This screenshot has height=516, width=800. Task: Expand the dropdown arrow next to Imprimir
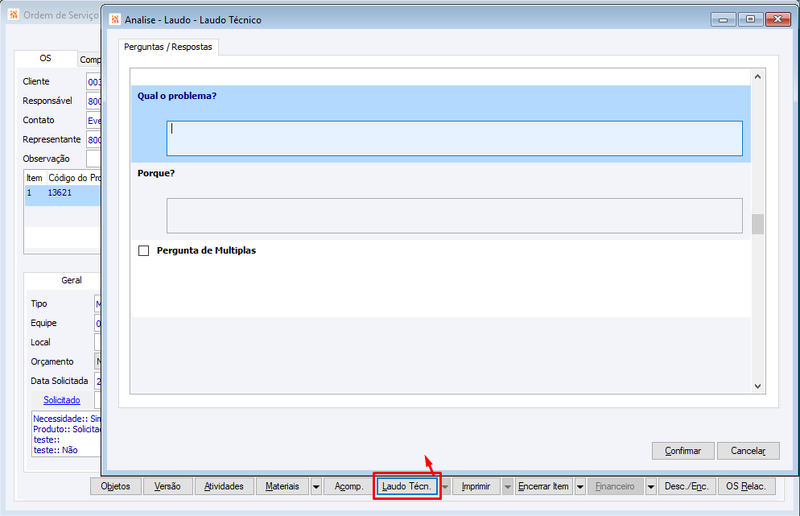click(x=508, y=486)
